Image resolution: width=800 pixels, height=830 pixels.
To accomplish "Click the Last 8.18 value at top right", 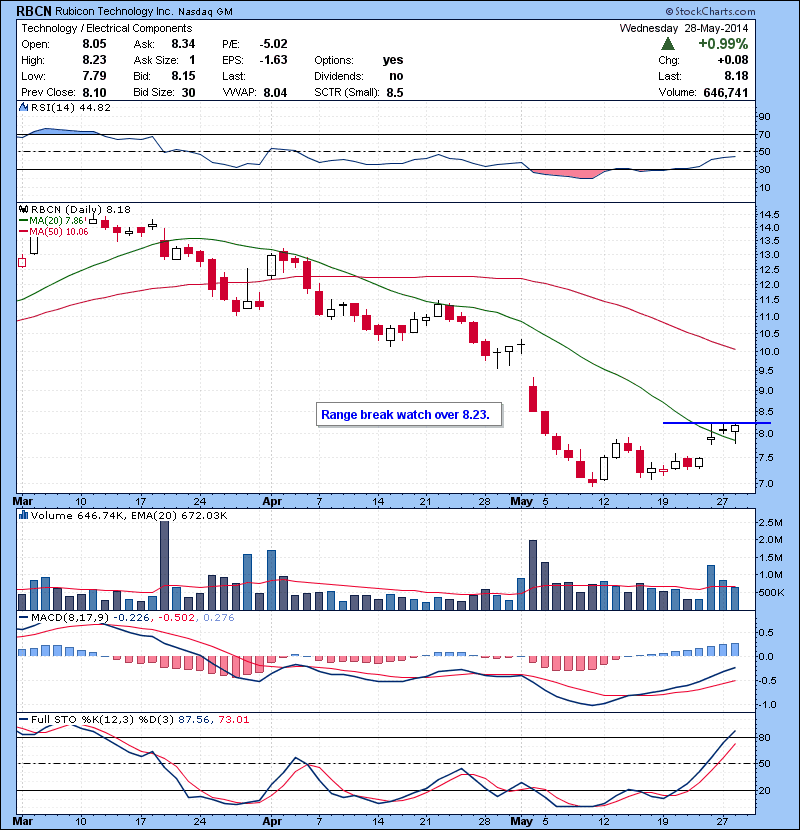I will point(736,76).
